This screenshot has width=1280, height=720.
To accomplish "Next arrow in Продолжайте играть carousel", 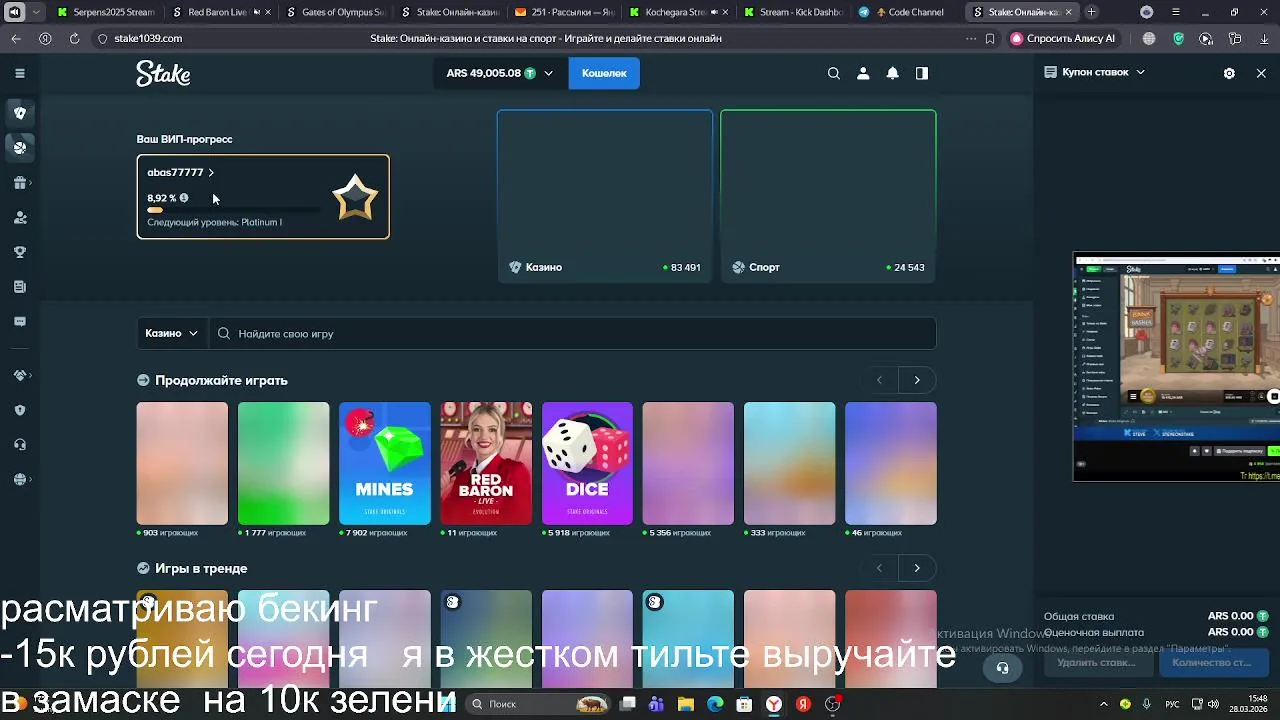I will coord(917,380).
